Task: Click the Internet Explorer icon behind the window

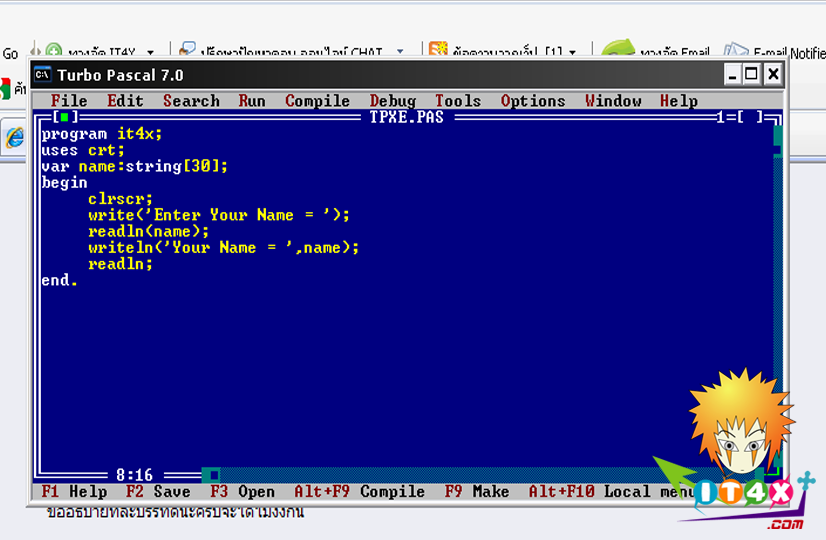Action: click(15, 138)
